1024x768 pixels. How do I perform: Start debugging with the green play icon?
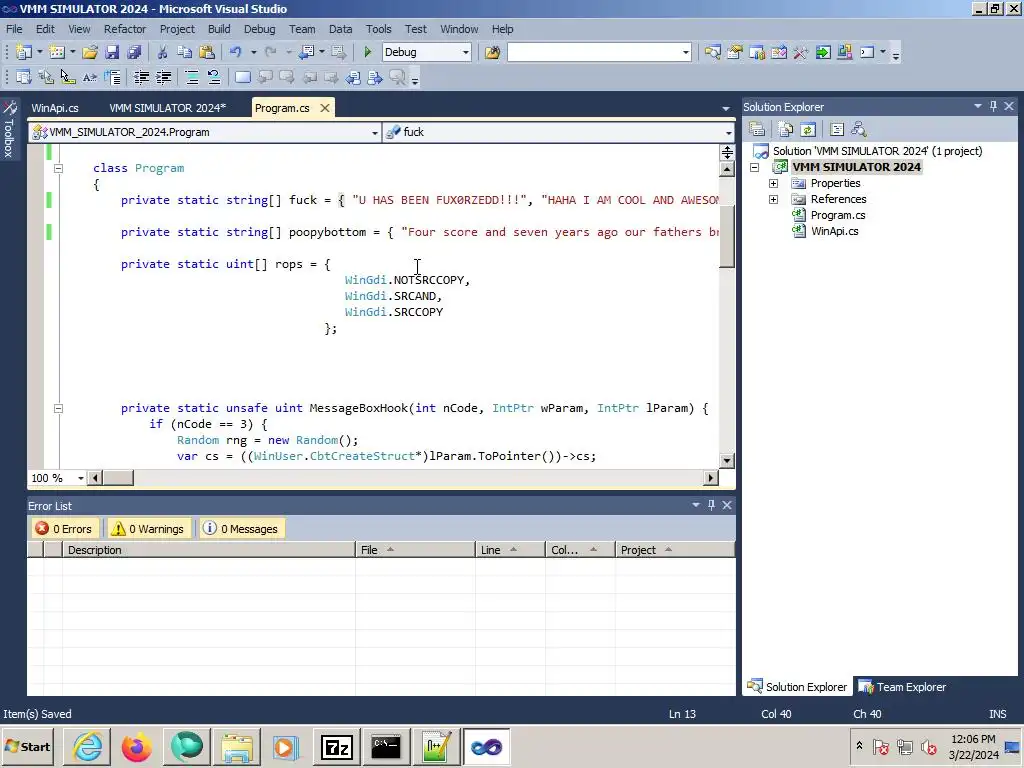367,52
